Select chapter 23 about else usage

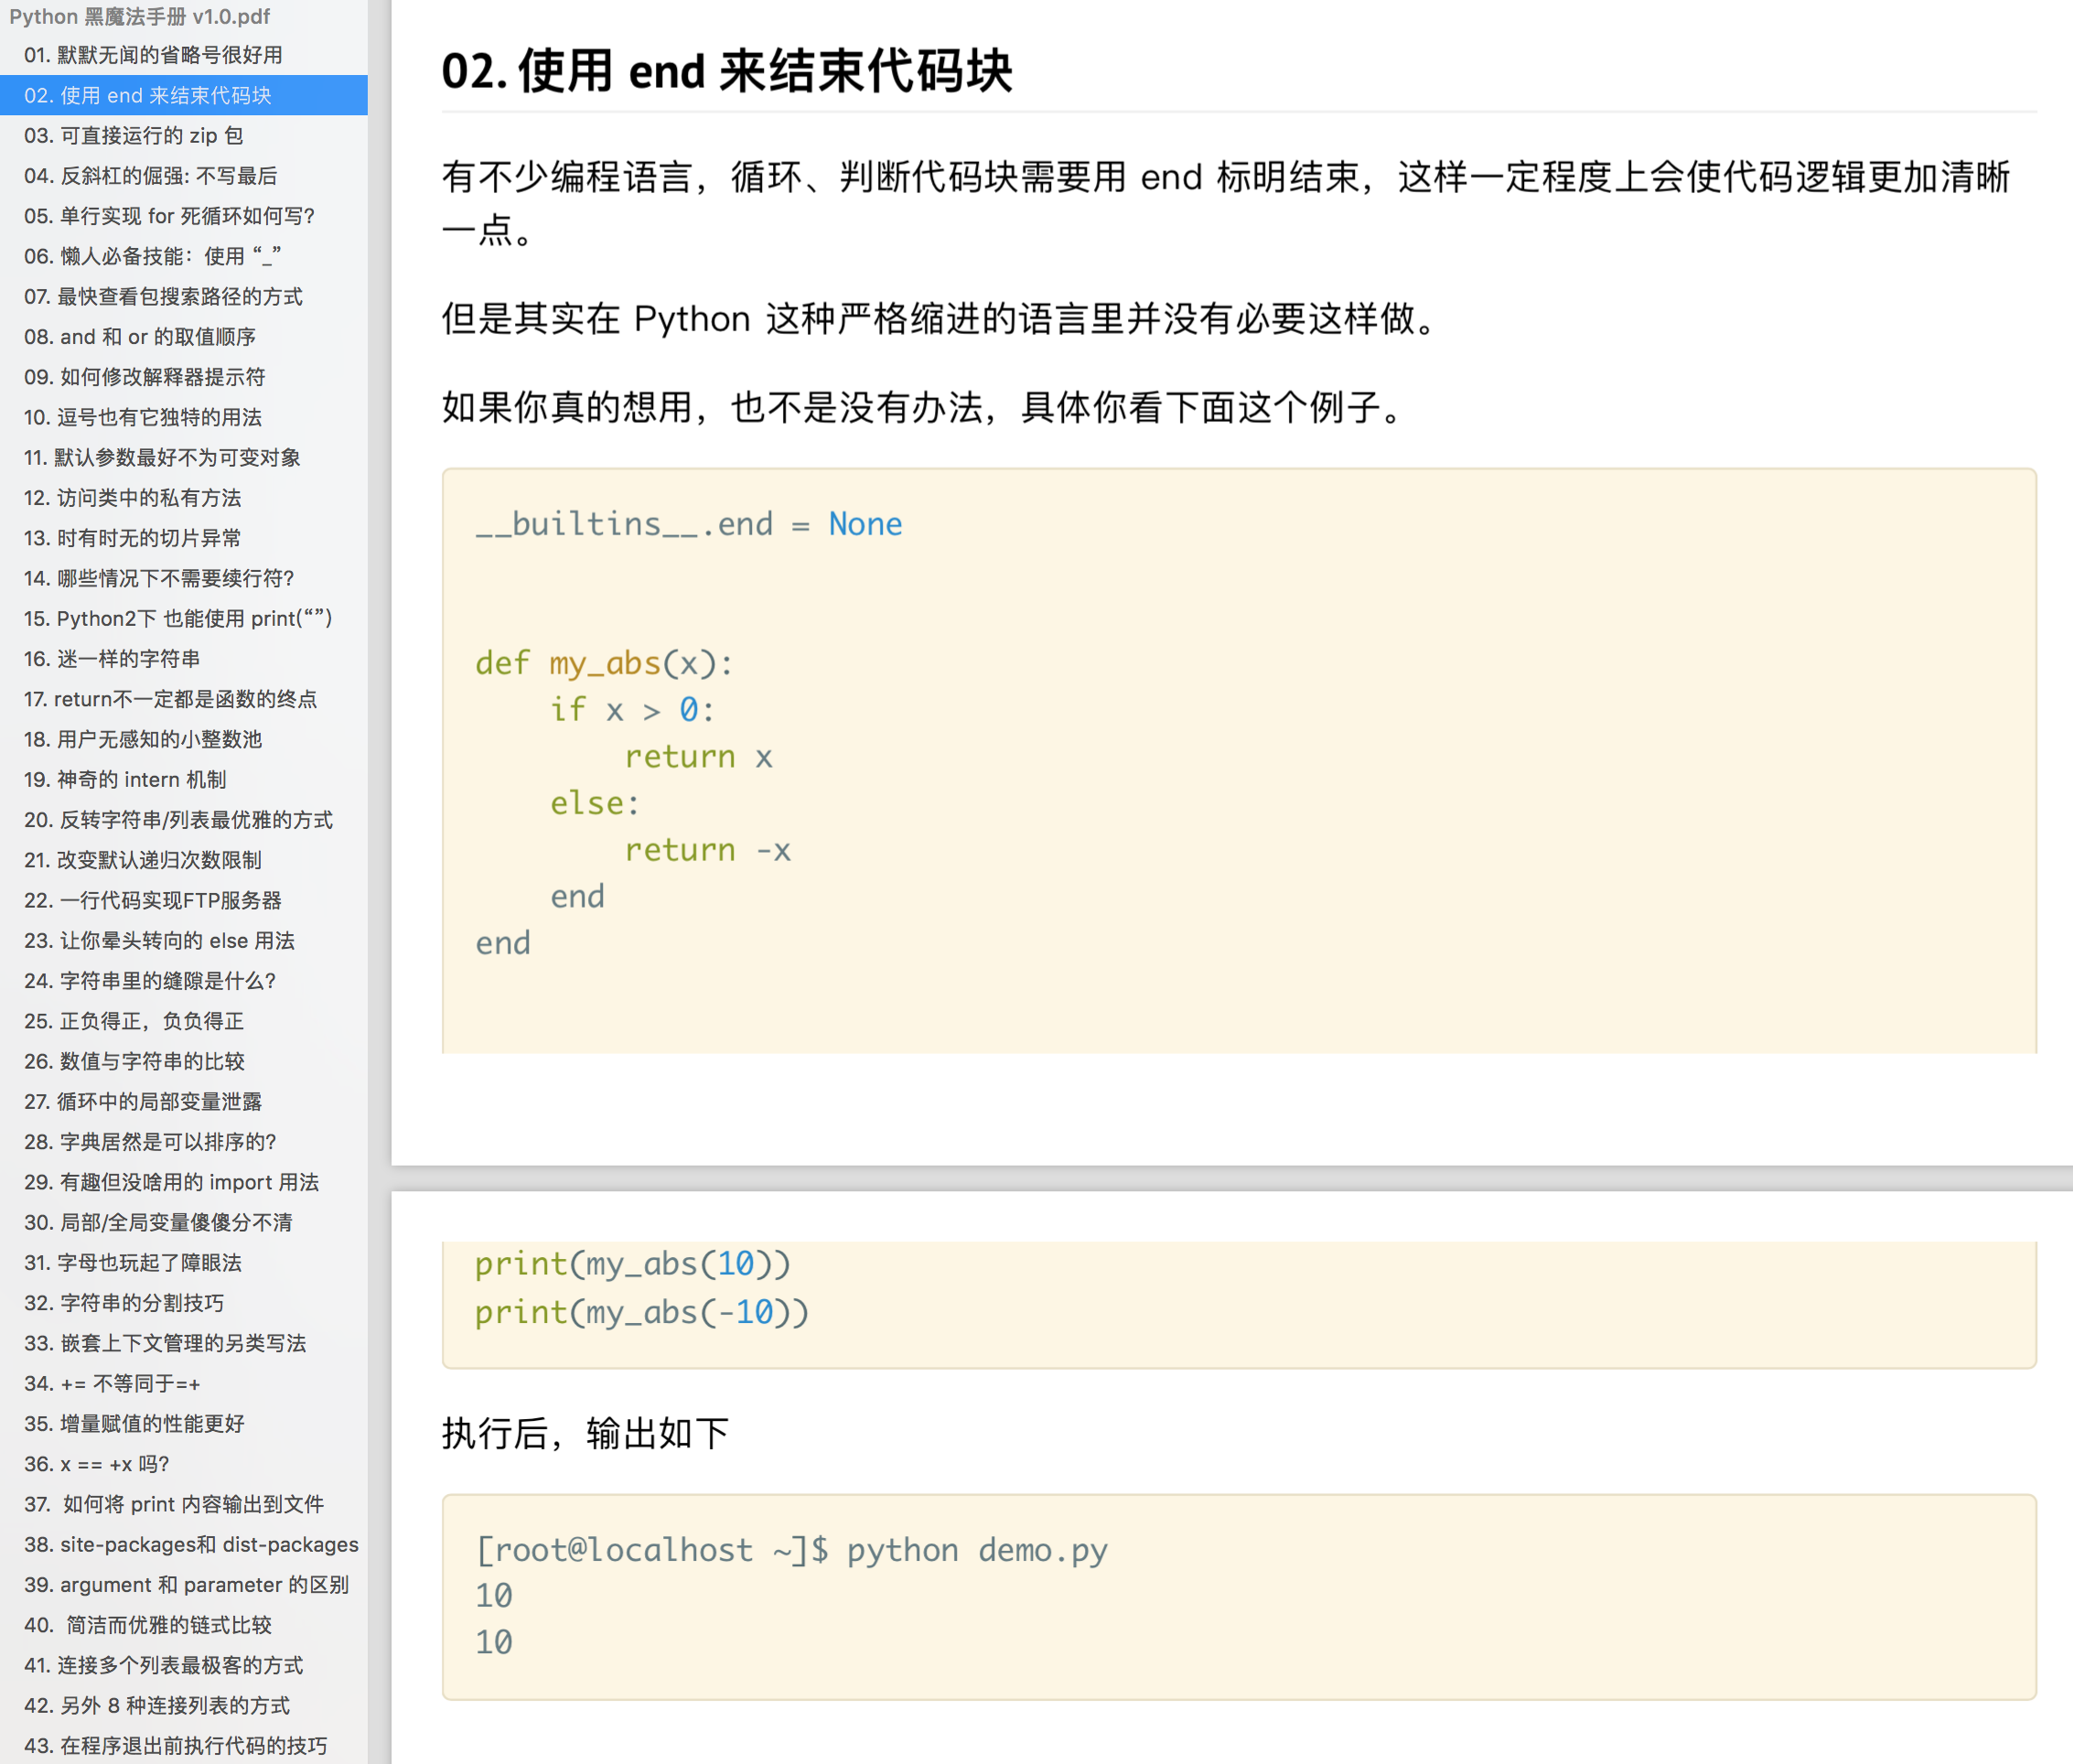pyautogui.click(x=159, y=940)
